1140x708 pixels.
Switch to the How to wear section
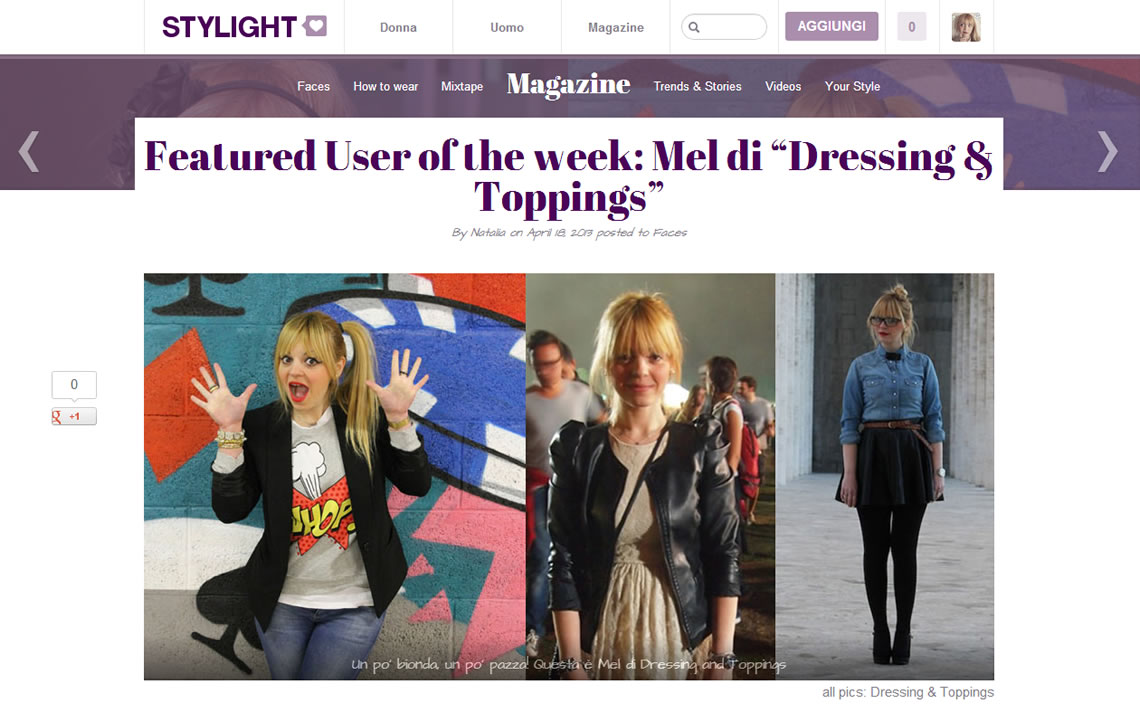pyautogui.click(x=385, y=87)
